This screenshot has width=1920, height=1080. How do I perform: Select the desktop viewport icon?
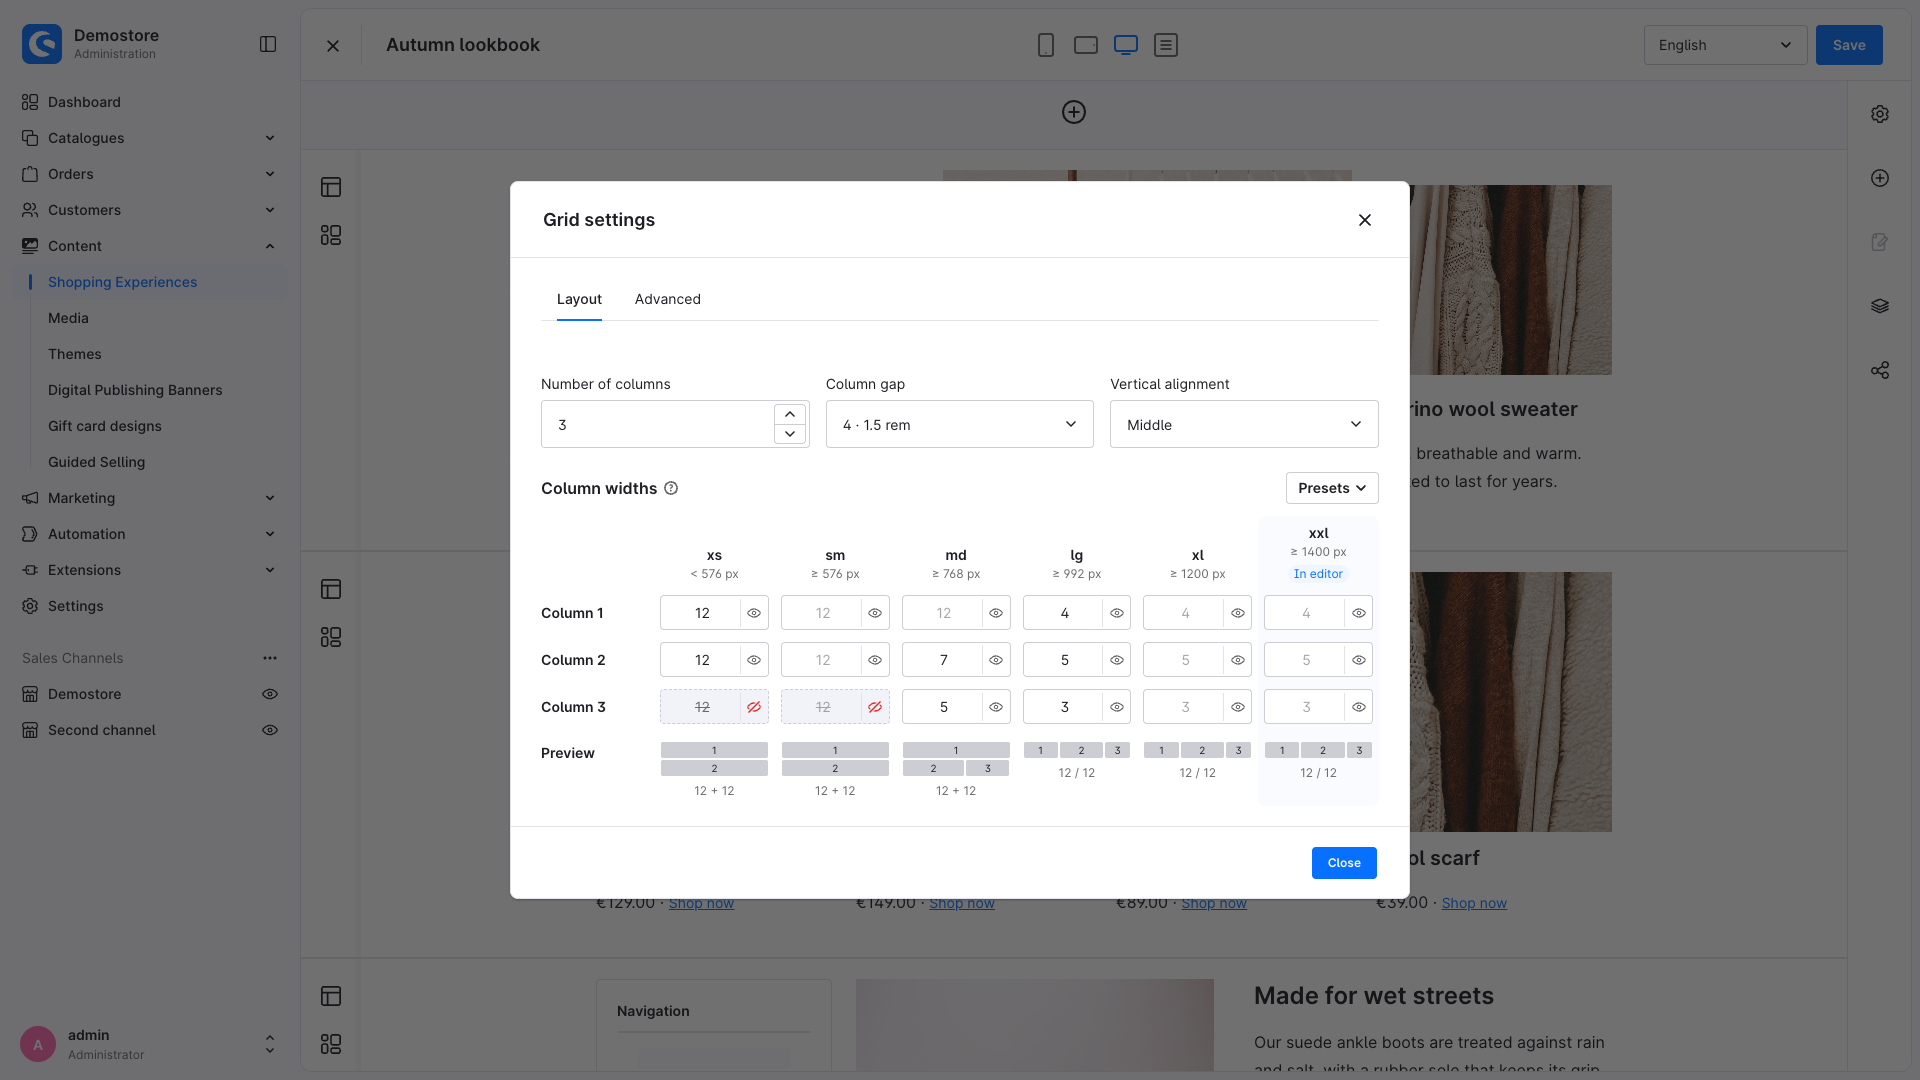[x=1126, y=45]
